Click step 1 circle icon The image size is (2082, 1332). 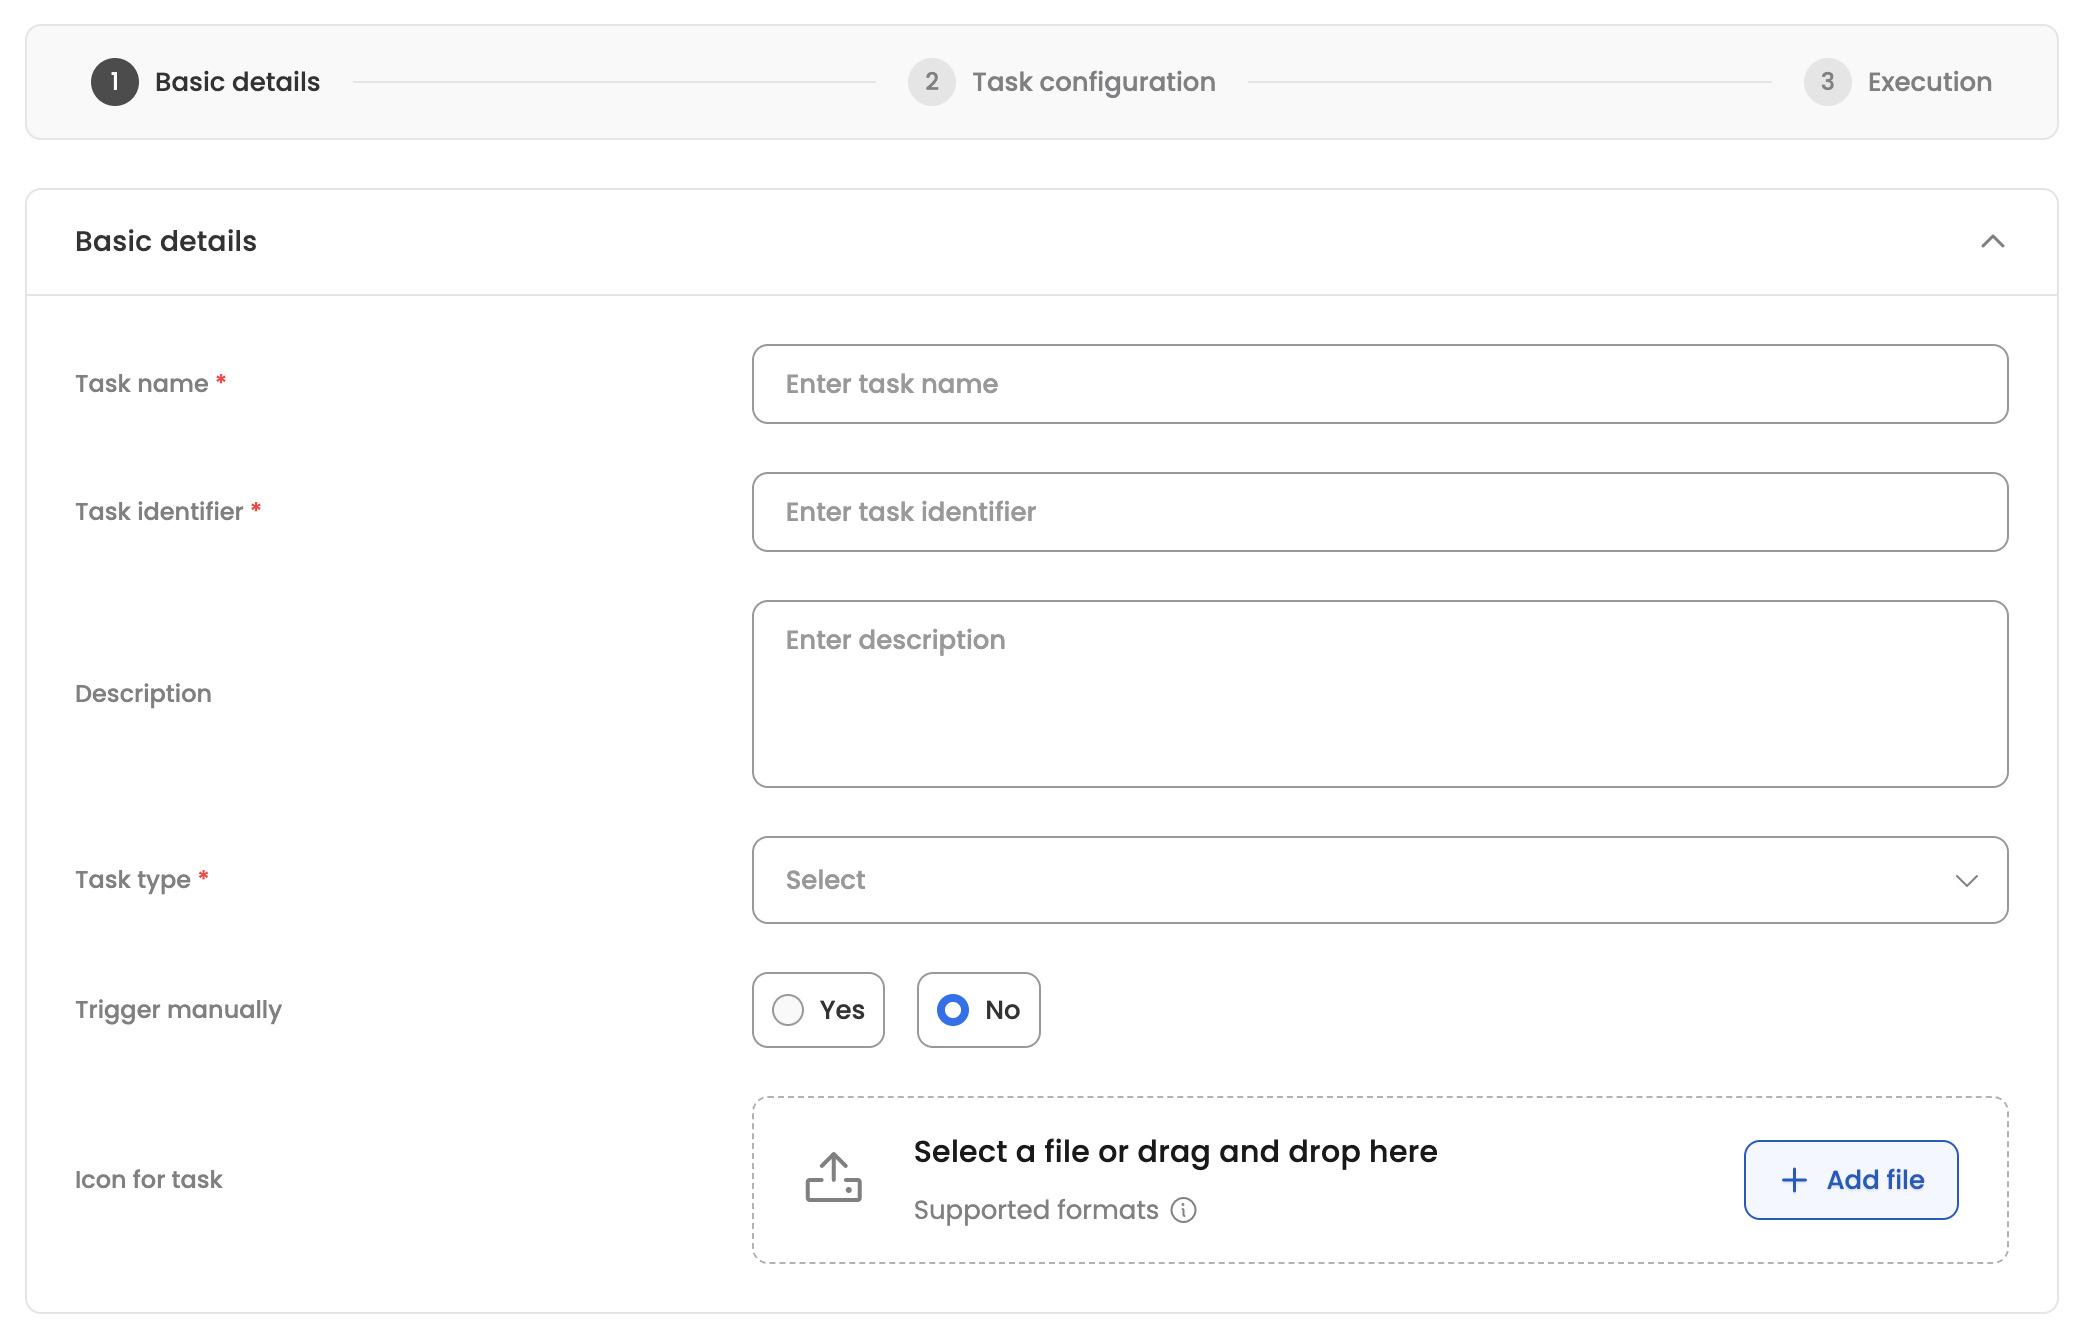pos(115,82)
